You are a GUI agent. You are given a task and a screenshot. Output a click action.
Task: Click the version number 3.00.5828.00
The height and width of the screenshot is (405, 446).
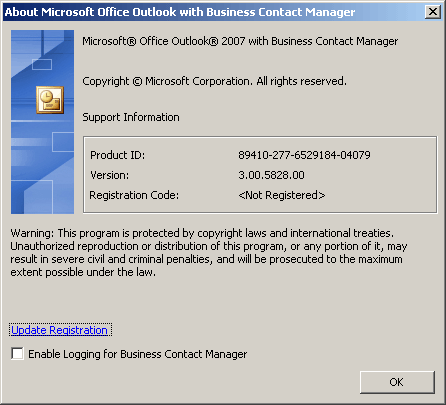click(271, 175)
